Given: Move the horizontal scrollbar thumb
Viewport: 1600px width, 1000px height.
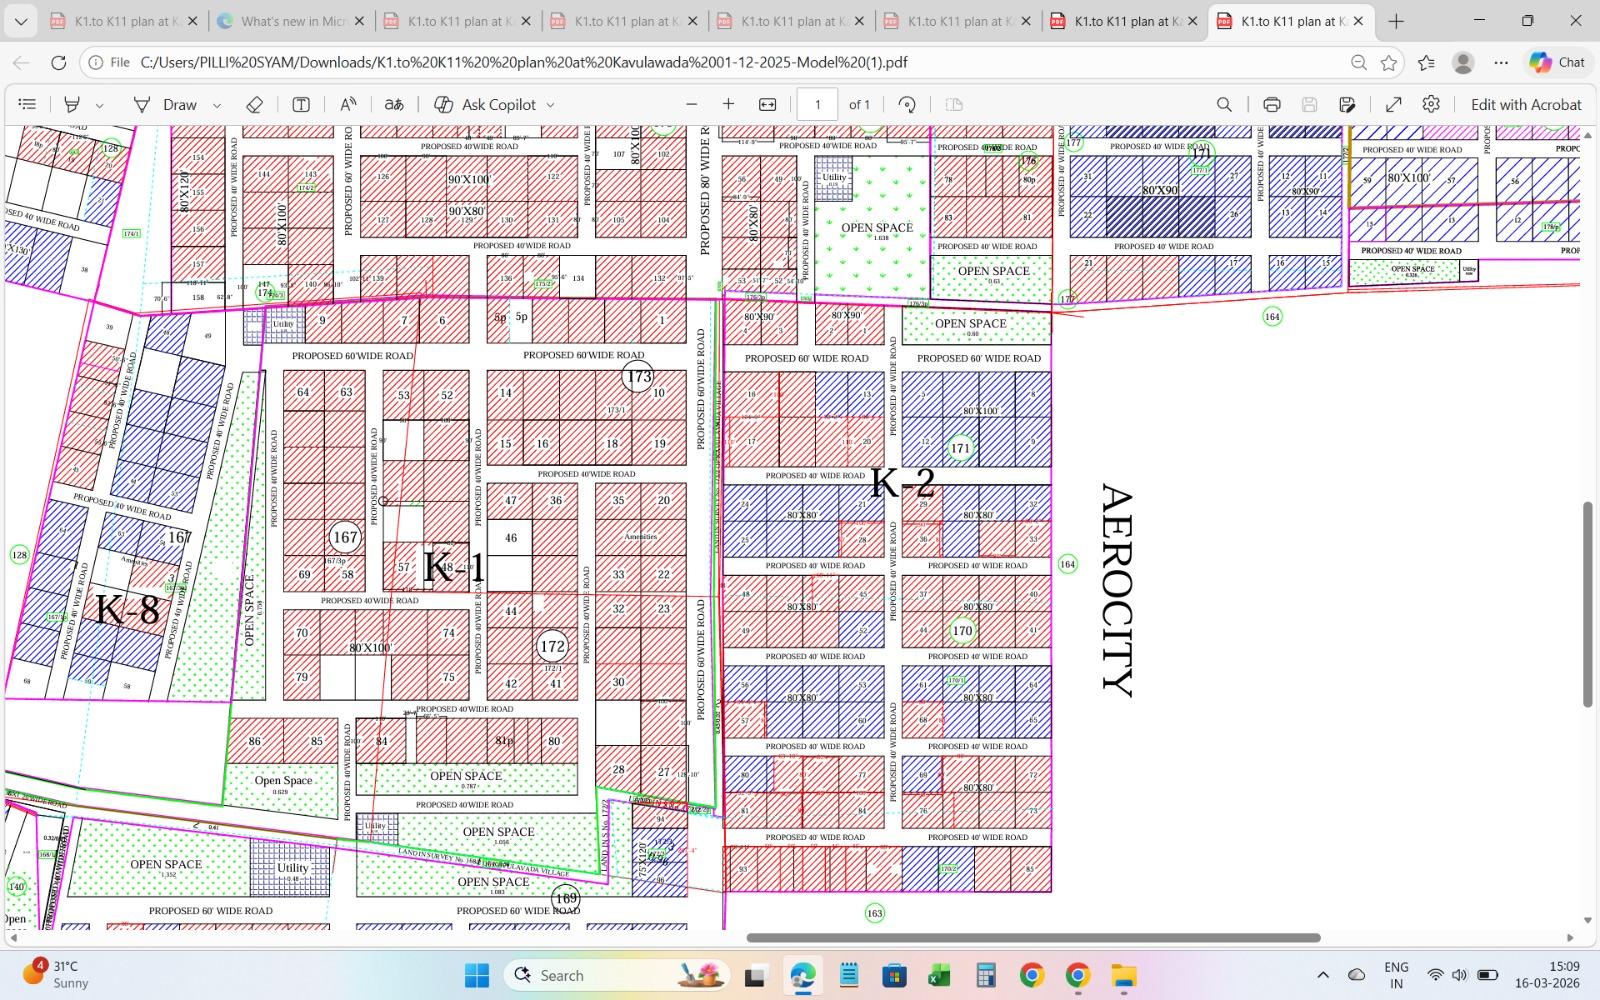Looking at the screenshot, I should click(x=1033, y=938).
